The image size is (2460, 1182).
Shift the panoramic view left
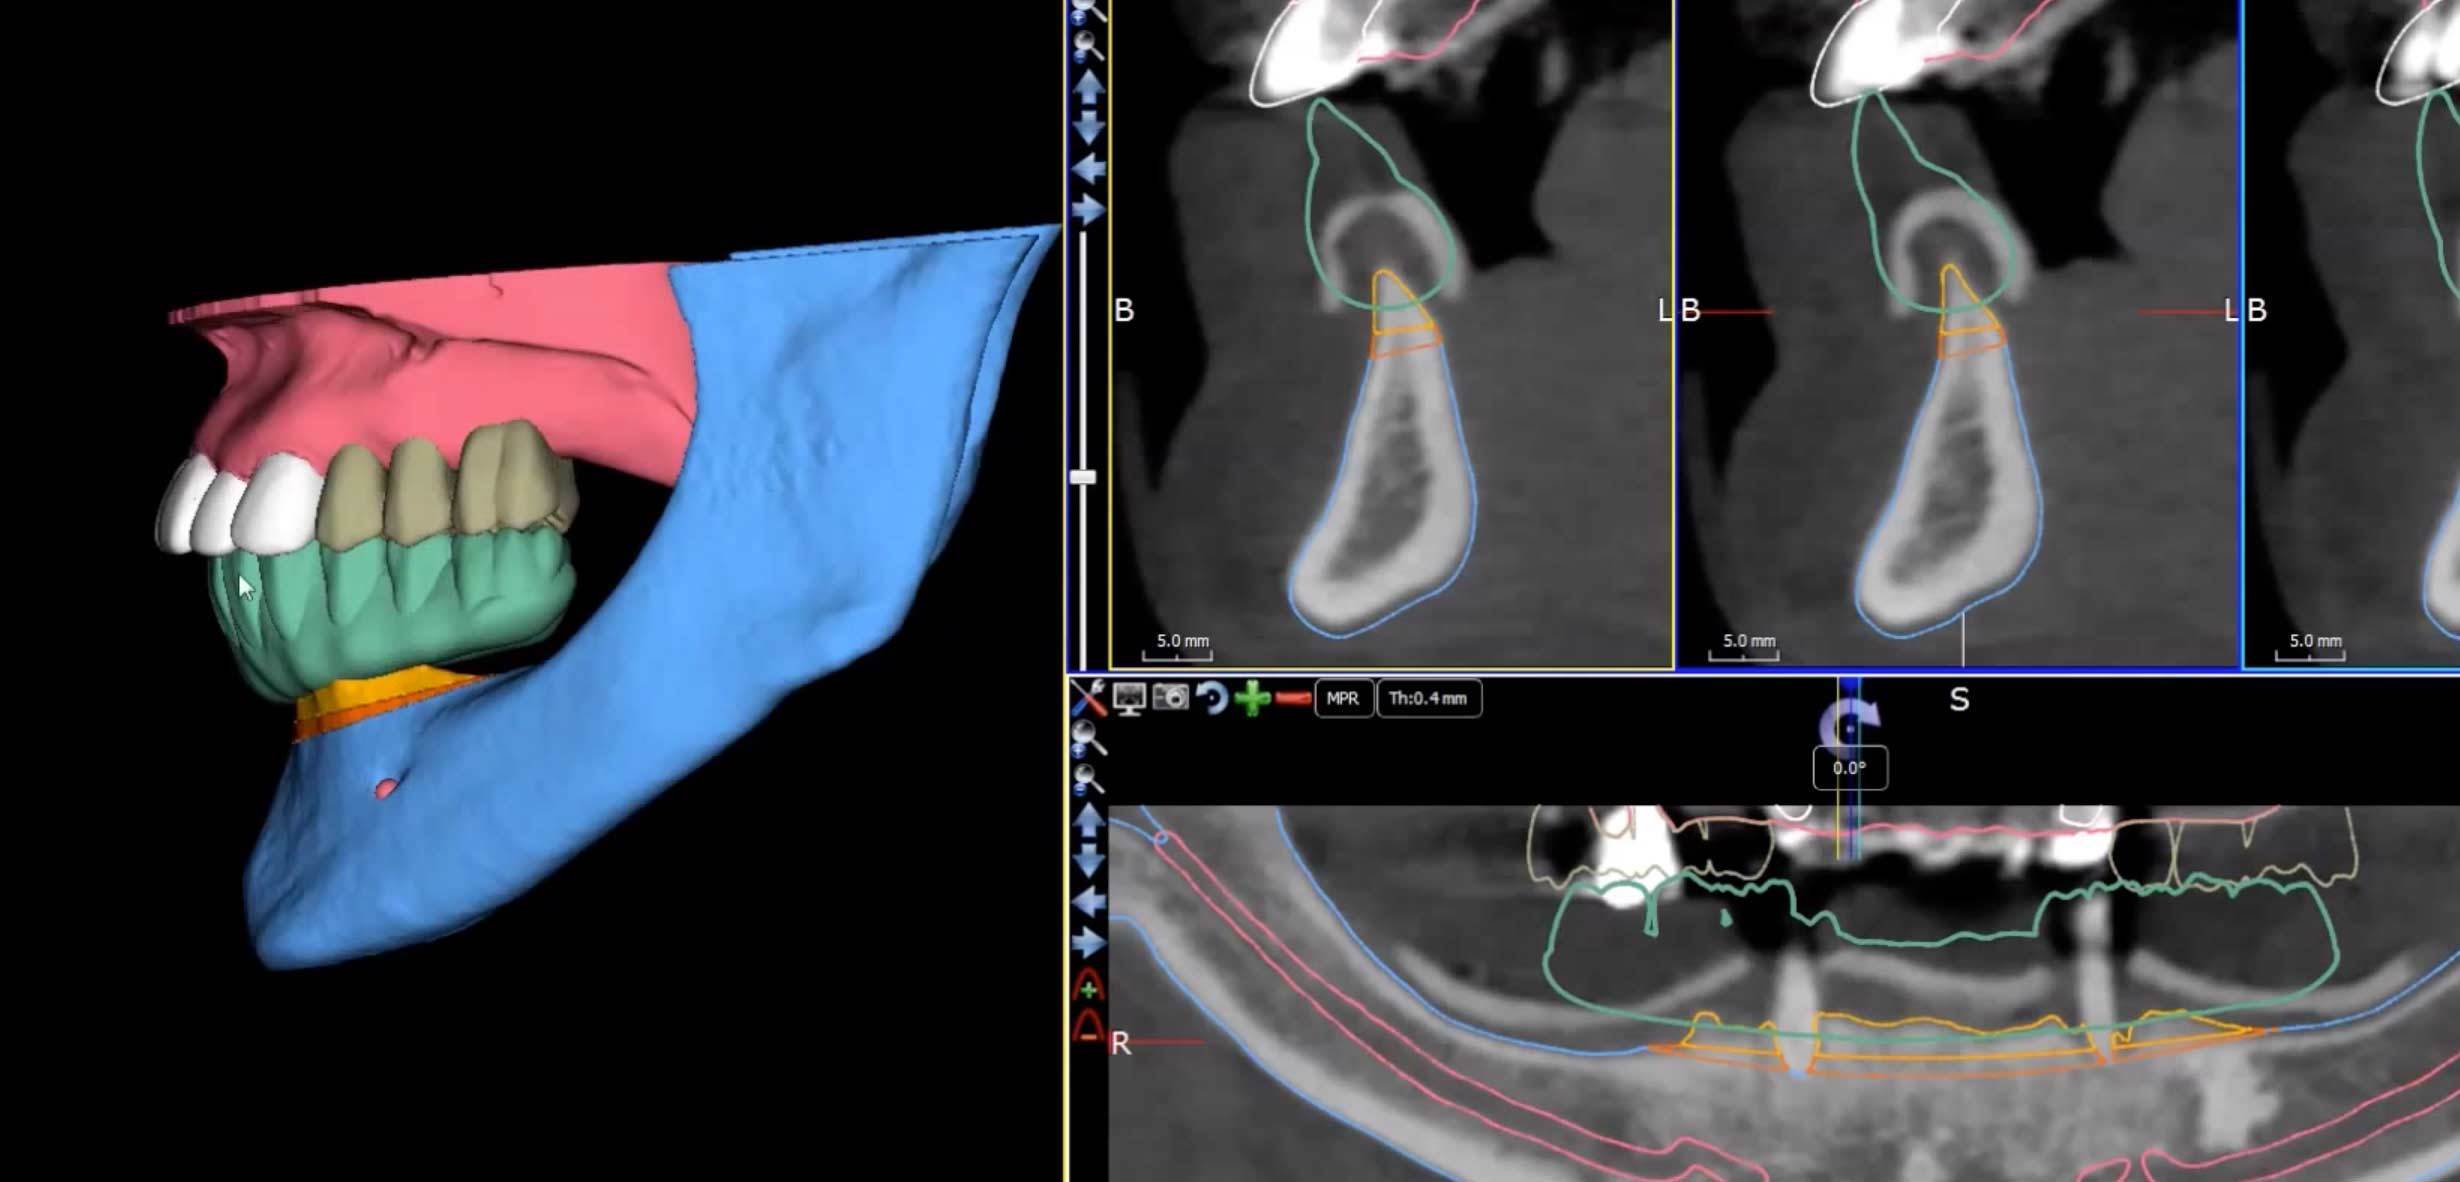pyautogui.click(x=1088, y=902)
